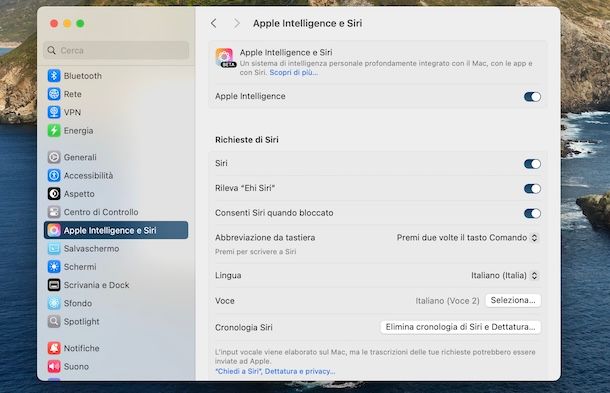Open Accessibilità pane
Viewport: 610px width, 393px height.
pos(116,175)
